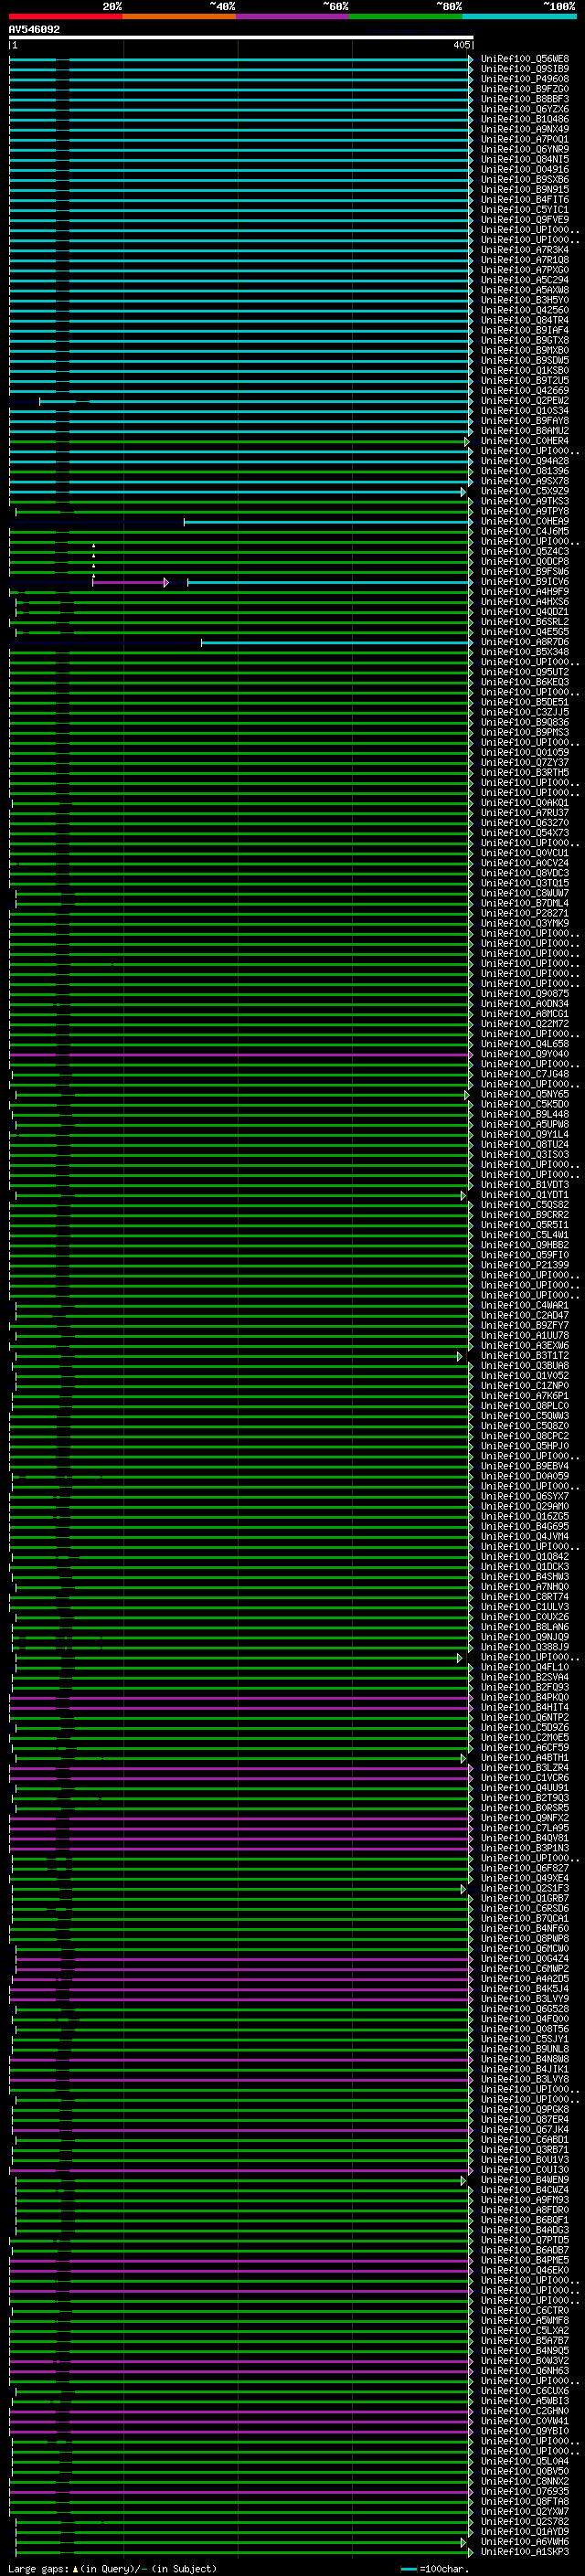Click the hit label UniRef100_Q90875
585x2576 pixels.
tap(525, 994)
